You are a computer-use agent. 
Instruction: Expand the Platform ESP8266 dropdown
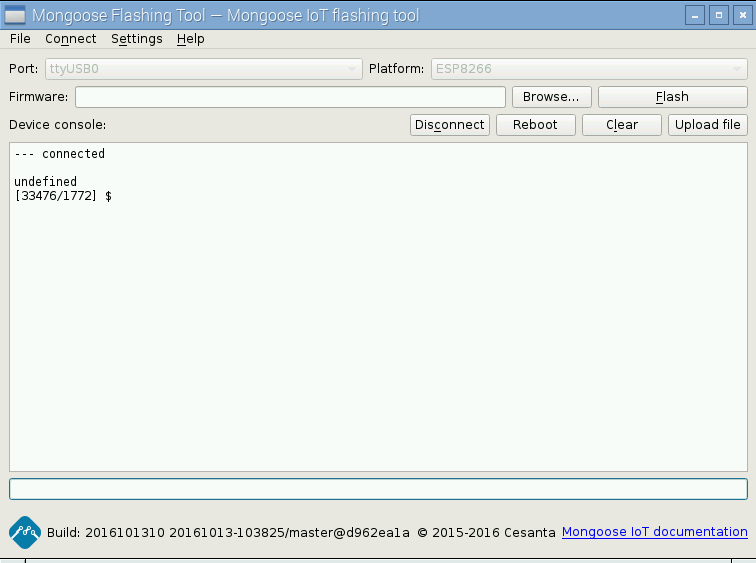[589, 69]
